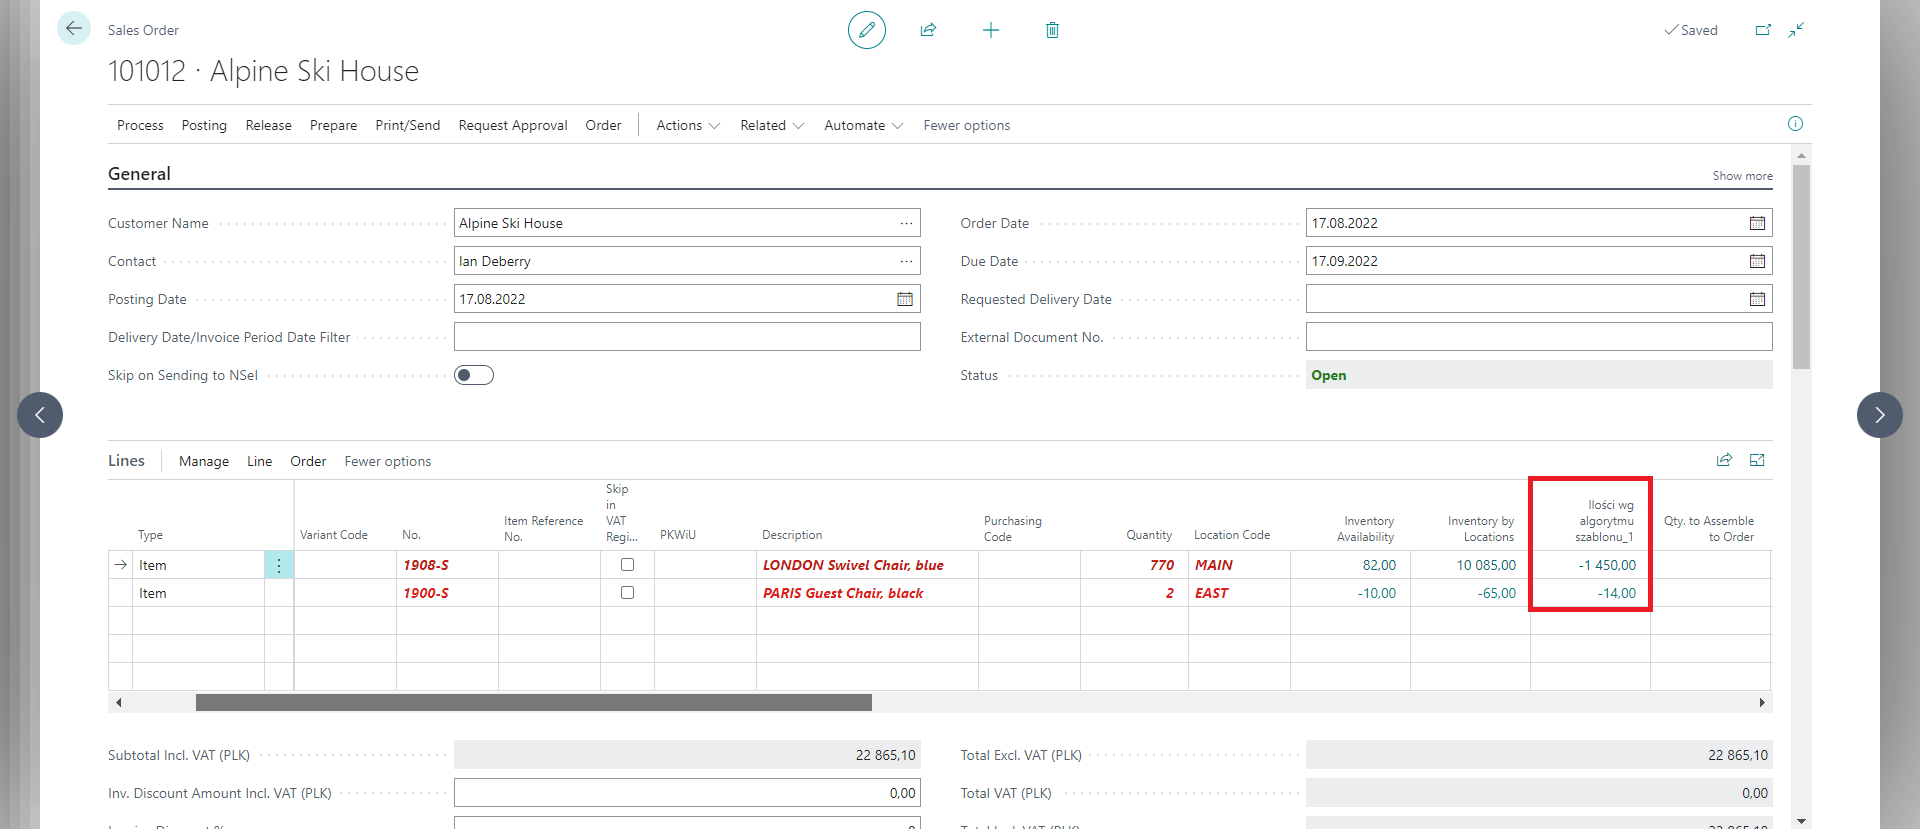Screen dimensions: 1920x829
Task: Click Delivery Date/Invoice Period Date Filter field
Action: point(687,337)
